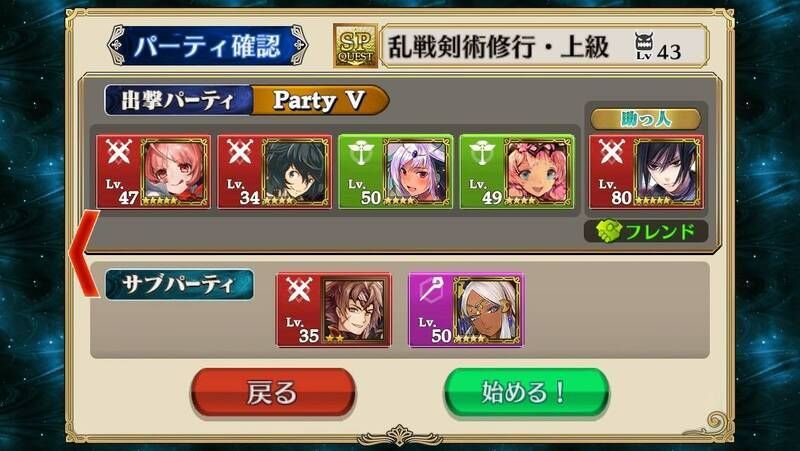Click the green 始める！ start button

pyautogui.click(x=526, y=393)
